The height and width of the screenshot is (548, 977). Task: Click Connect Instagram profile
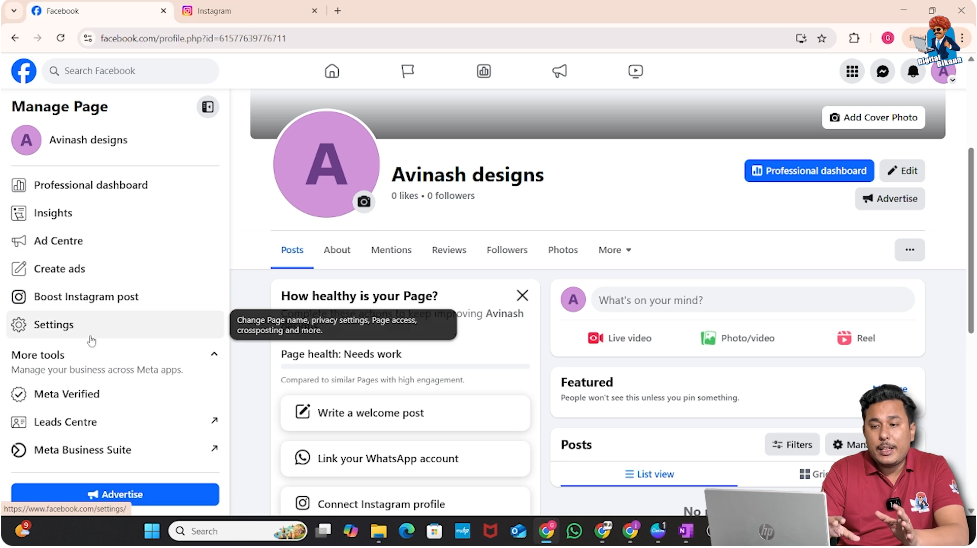point(405,502)
